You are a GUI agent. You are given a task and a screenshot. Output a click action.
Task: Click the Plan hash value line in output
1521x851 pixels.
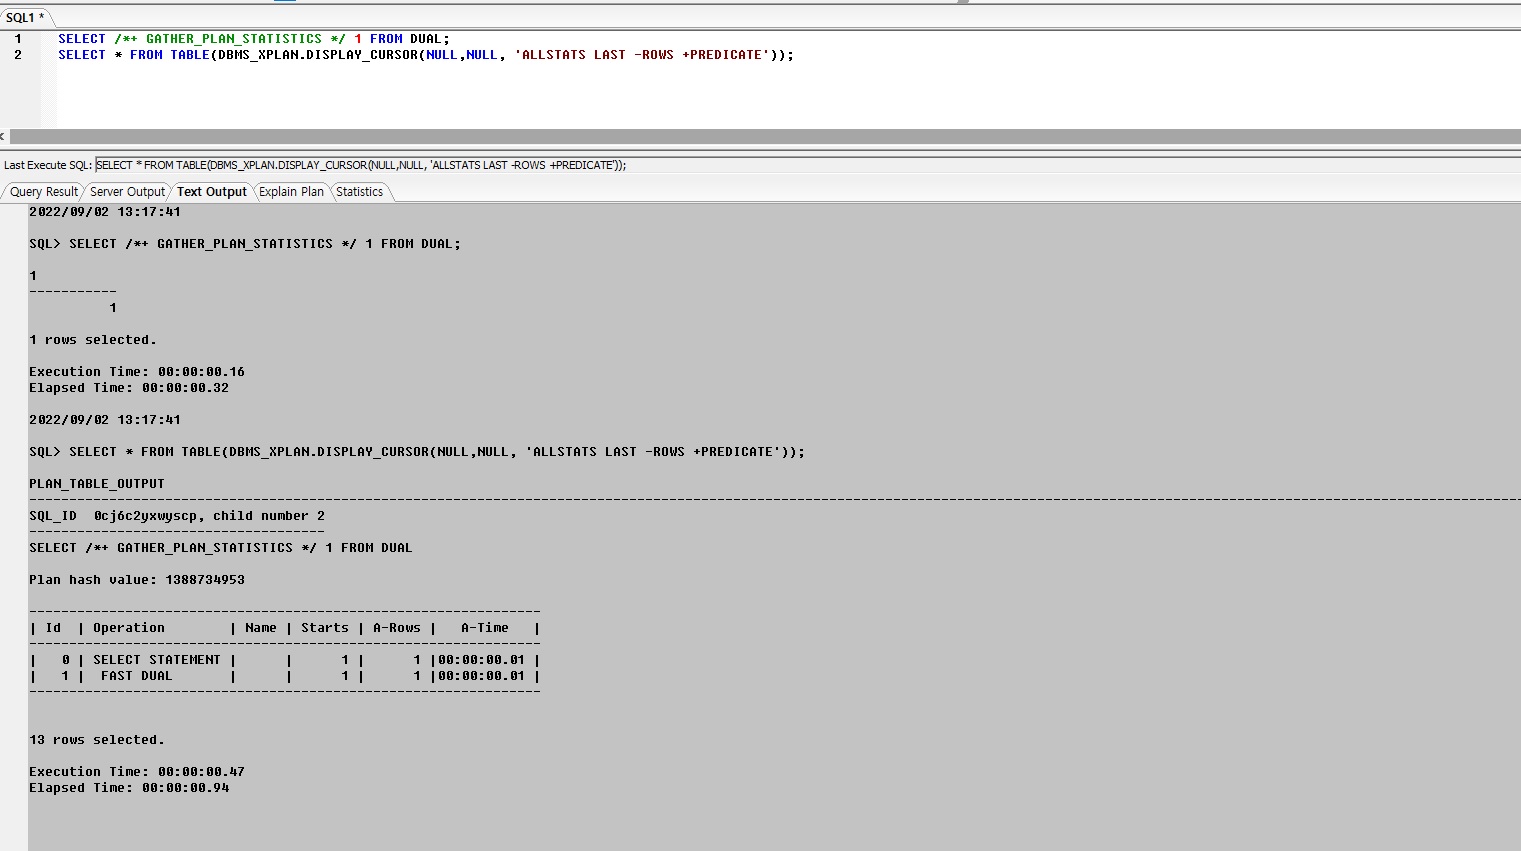[136, 580]
